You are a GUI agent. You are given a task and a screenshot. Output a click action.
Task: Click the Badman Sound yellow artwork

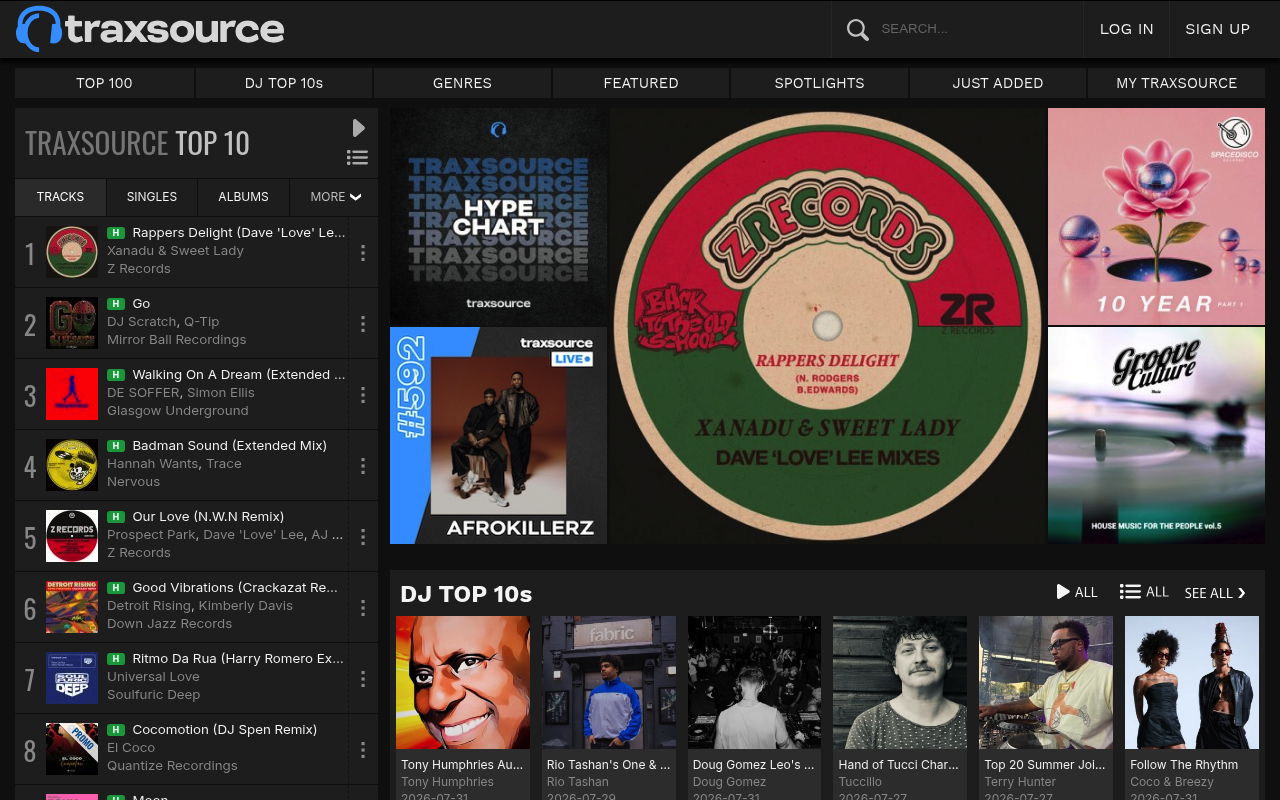(x=72, y=465)
